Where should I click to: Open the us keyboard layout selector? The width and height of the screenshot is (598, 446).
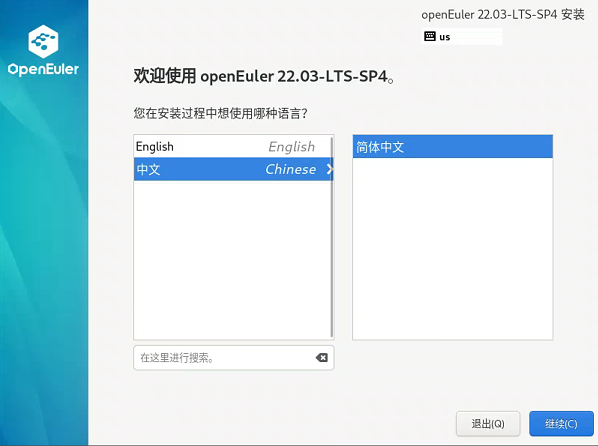pyautogui.click(x=461, y=37)
